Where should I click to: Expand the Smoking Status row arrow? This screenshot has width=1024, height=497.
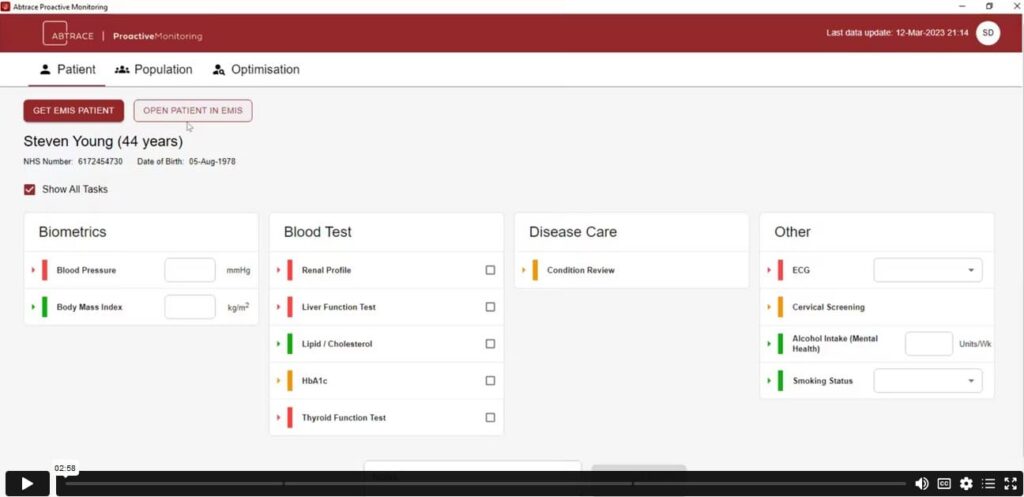click(x=769, y=381)
